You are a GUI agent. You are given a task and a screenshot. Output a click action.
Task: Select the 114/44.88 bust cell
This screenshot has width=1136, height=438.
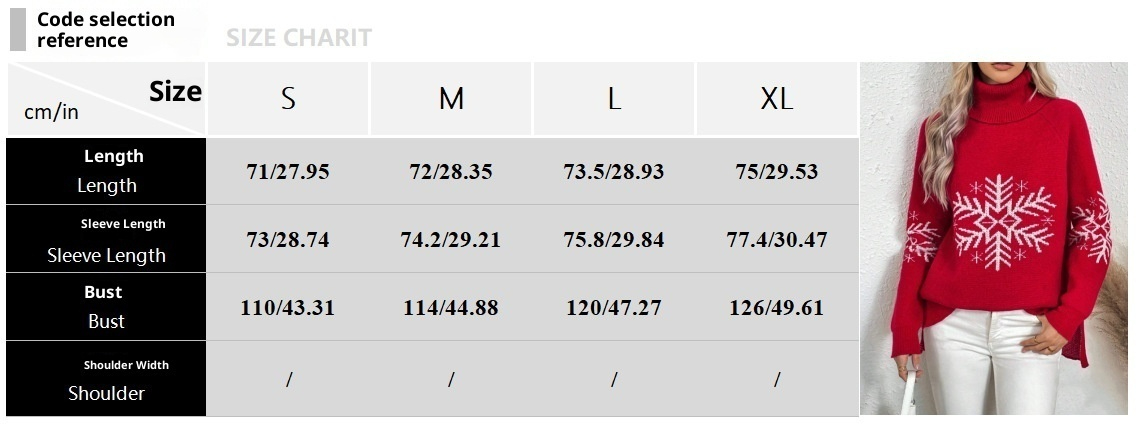coord(451,308)
